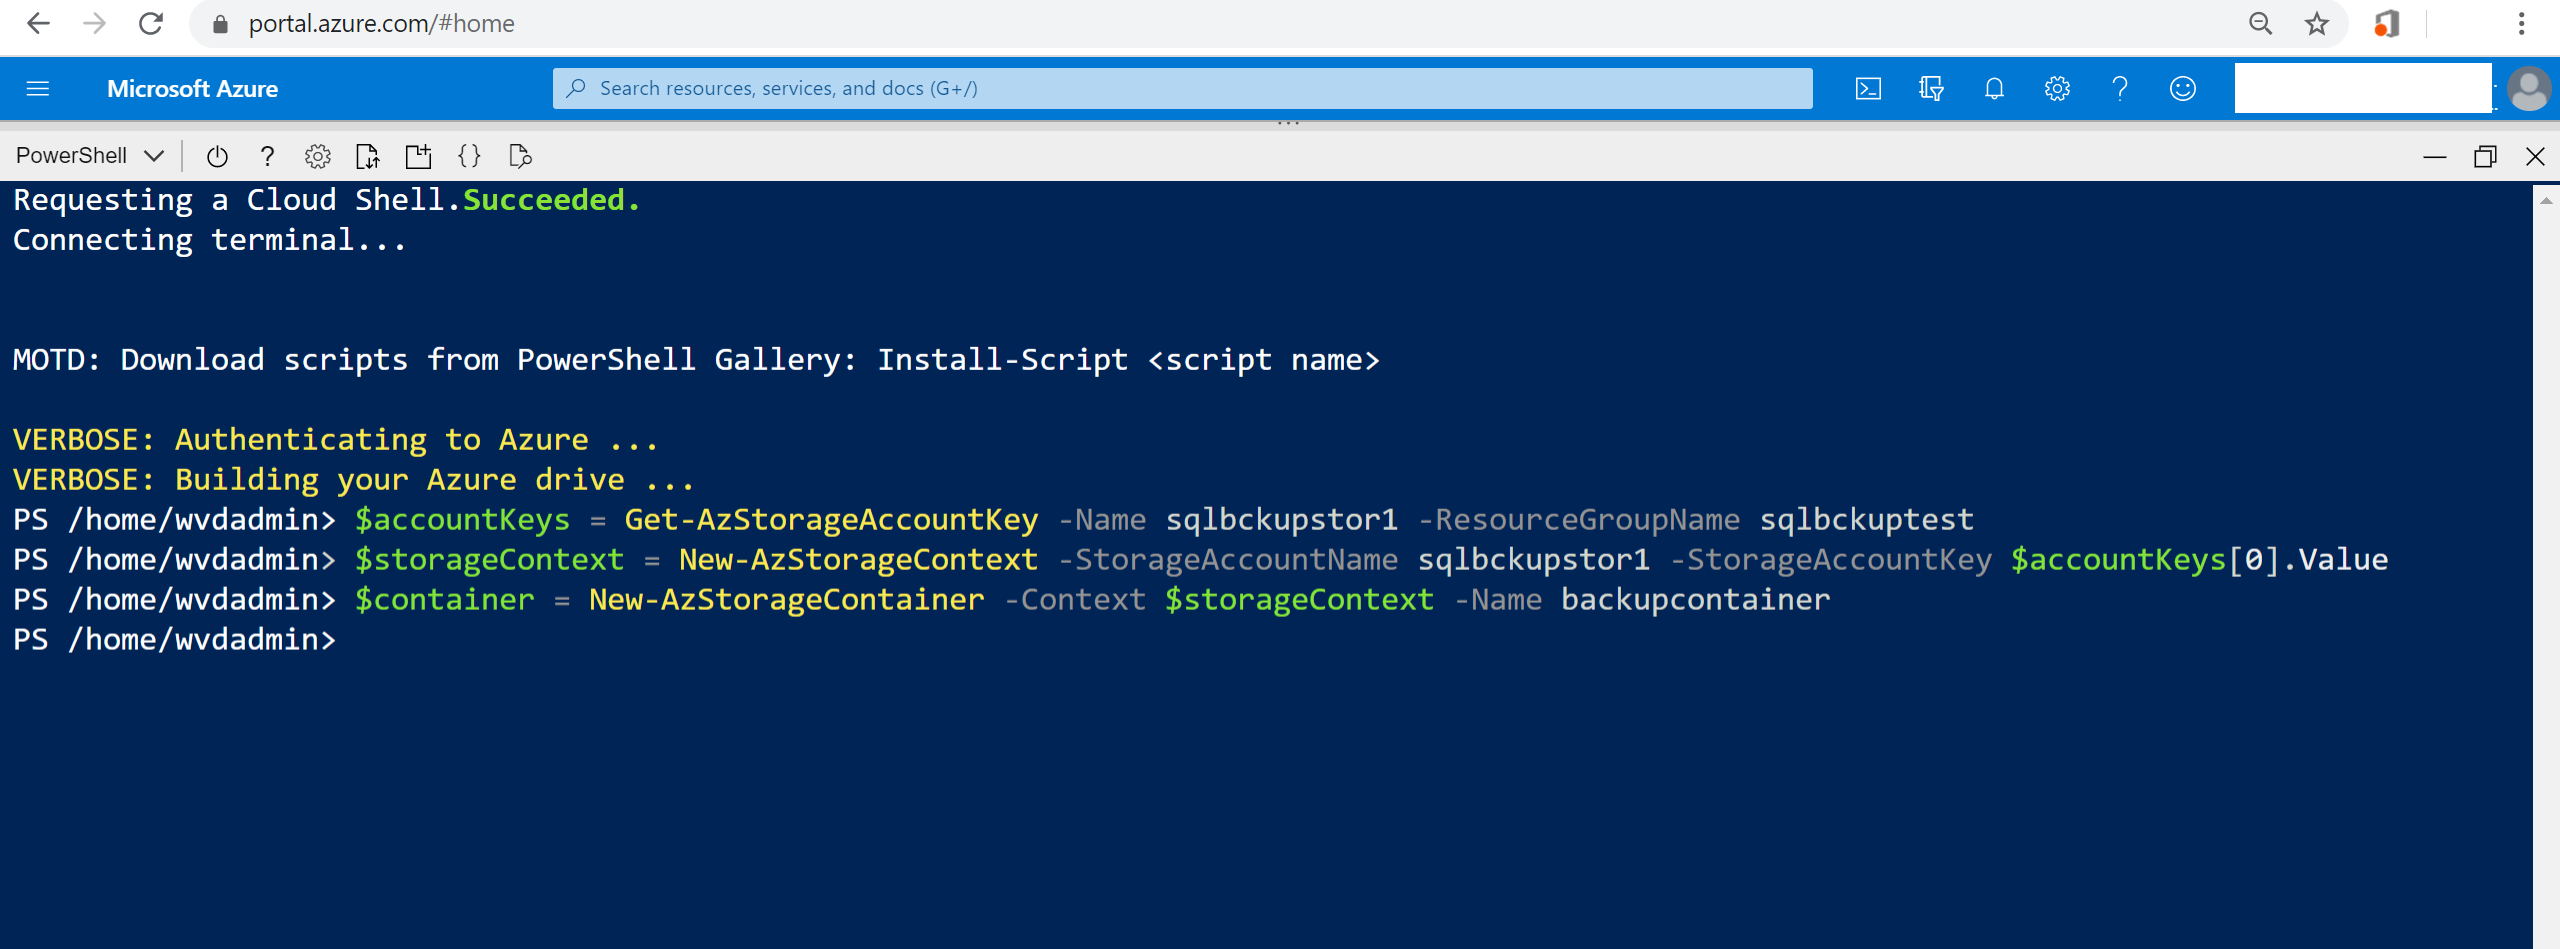The width and height of the screenshot is (2560, 949).
Task: Open the Cloud Shell help icon
Action: [x=267, y=156]
